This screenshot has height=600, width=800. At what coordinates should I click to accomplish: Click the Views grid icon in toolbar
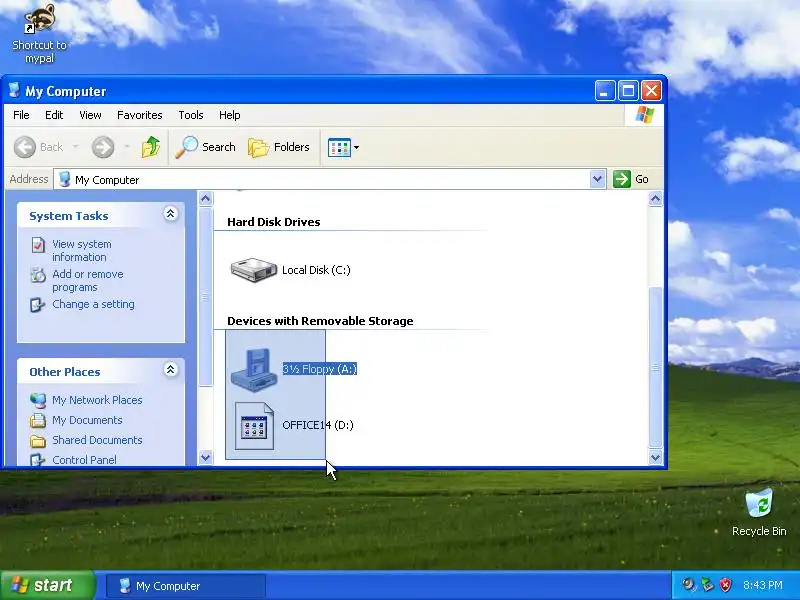(x=339, y=147)
